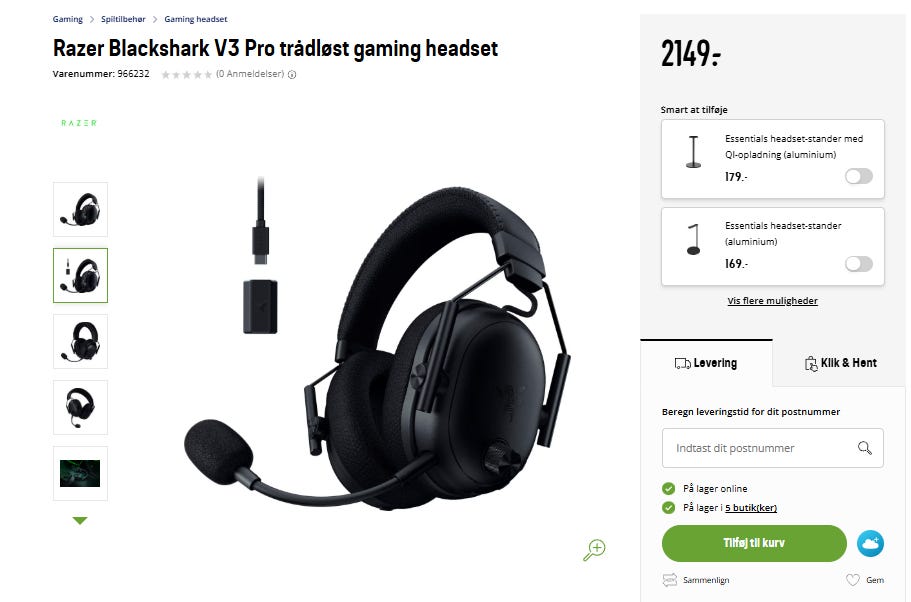Click the Razer brand logo
Viewport: 911px width, 602px height.
pyautogui.click(x=79, y=123)
